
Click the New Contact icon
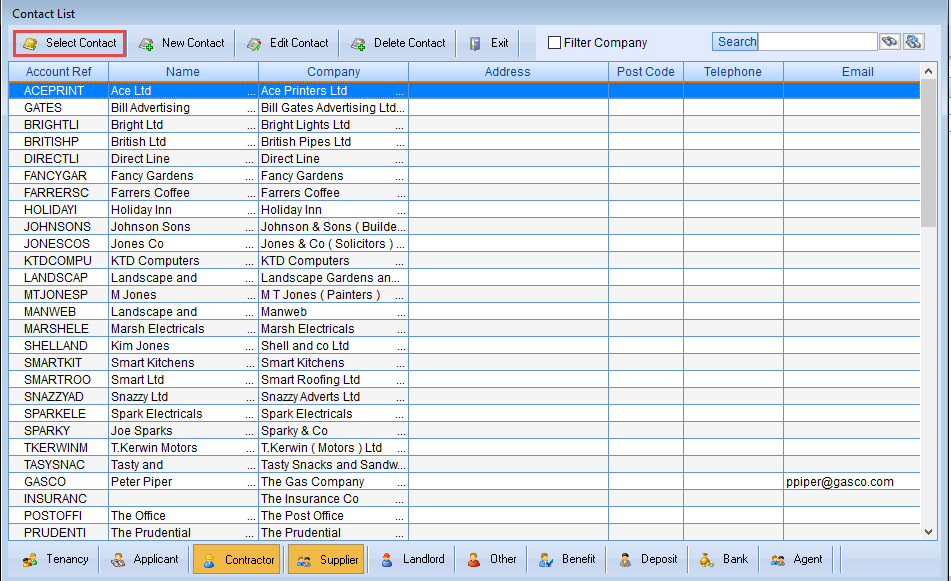146,44
